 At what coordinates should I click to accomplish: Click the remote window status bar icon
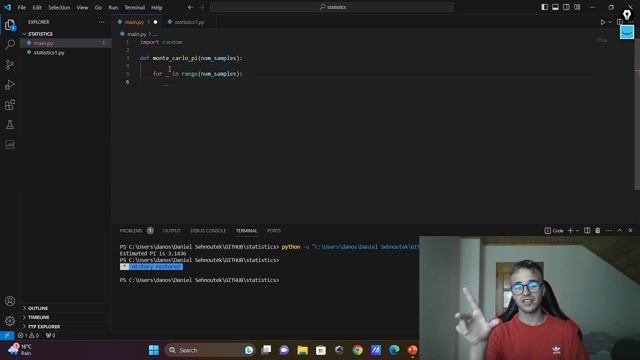tap(7, 336)
